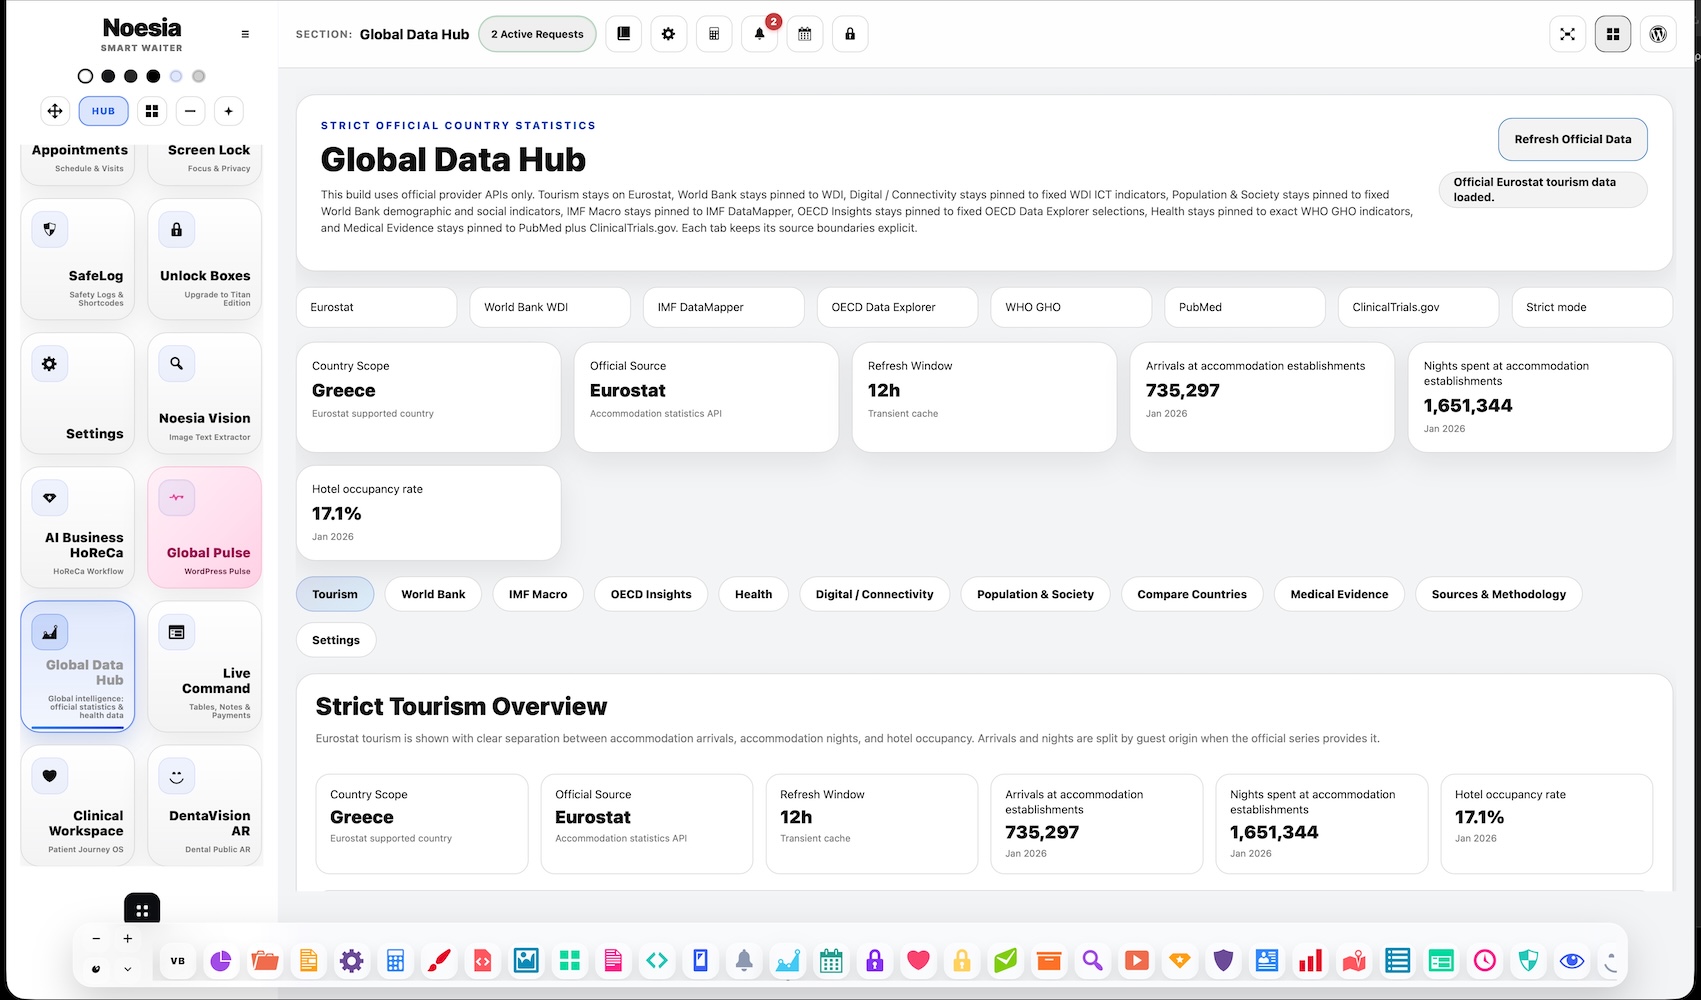Open the red paintbrush dock icon
This screenshot has width=1701, height=1000.
439,961
